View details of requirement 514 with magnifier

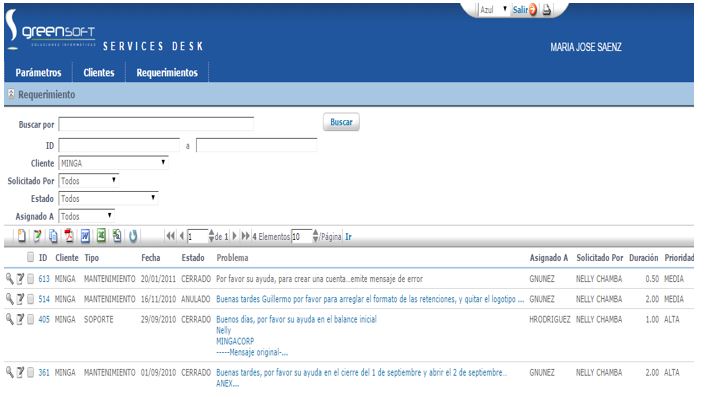(9, 299)
